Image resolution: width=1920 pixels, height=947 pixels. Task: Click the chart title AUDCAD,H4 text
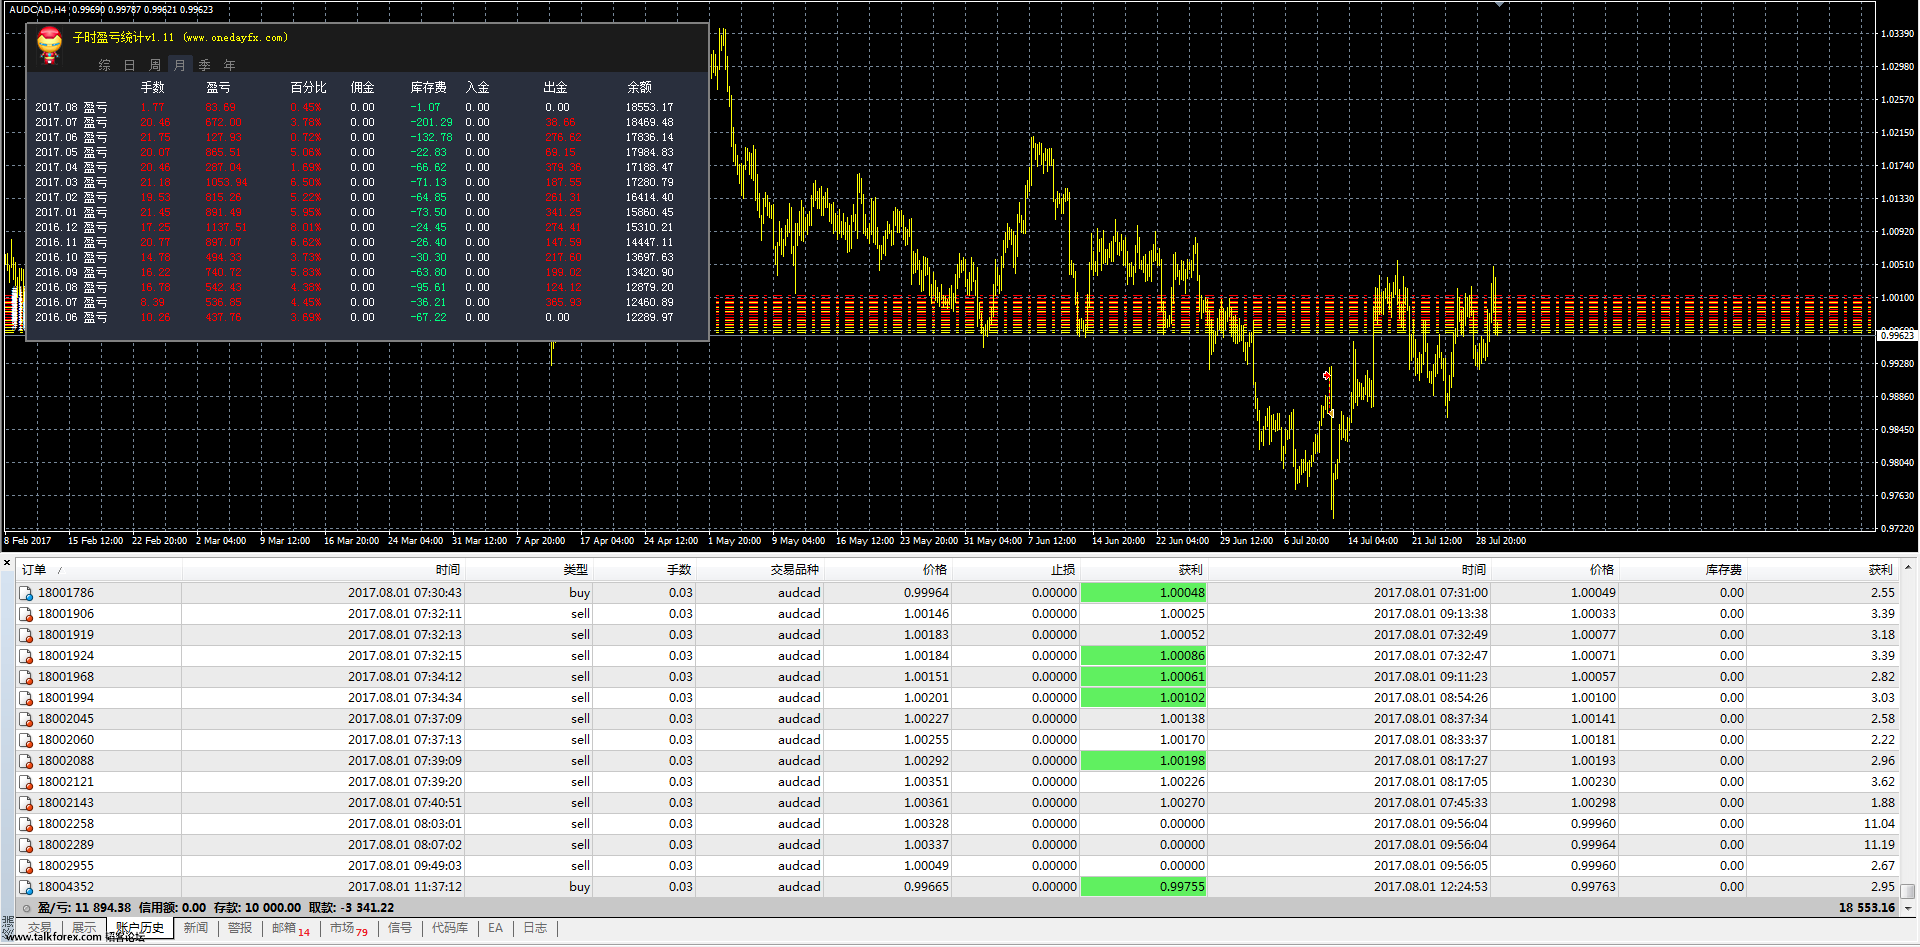coord(38,10)
